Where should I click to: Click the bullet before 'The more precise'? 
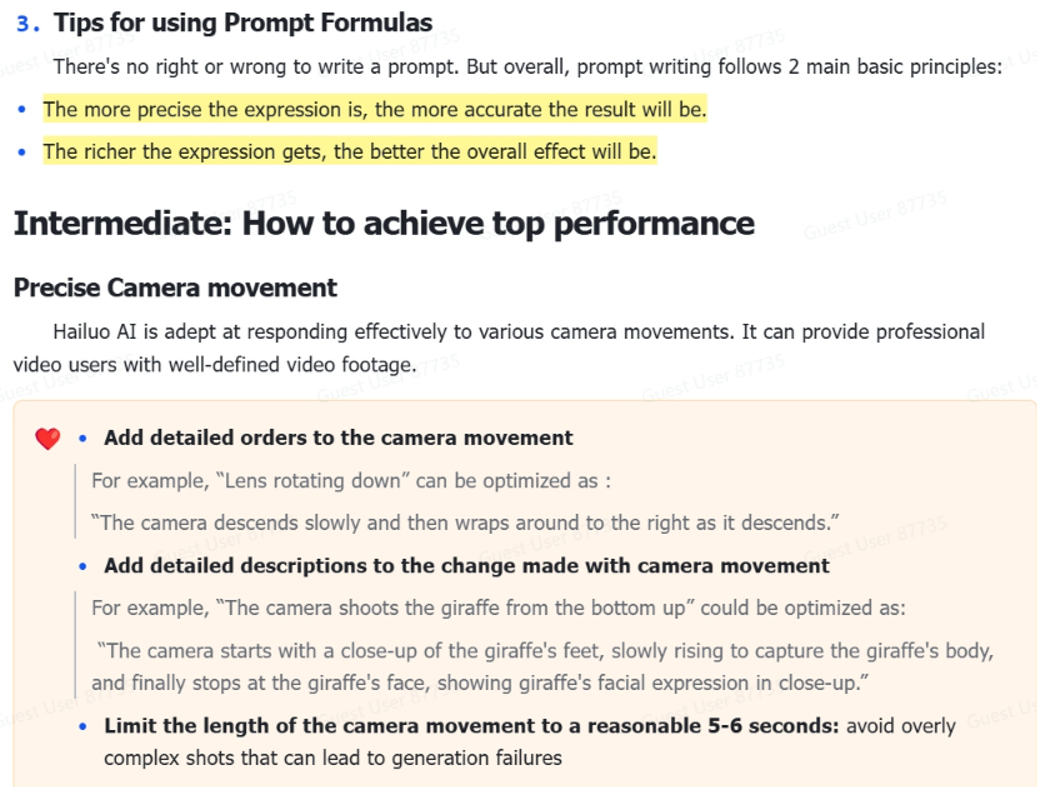tap(22, 109)
